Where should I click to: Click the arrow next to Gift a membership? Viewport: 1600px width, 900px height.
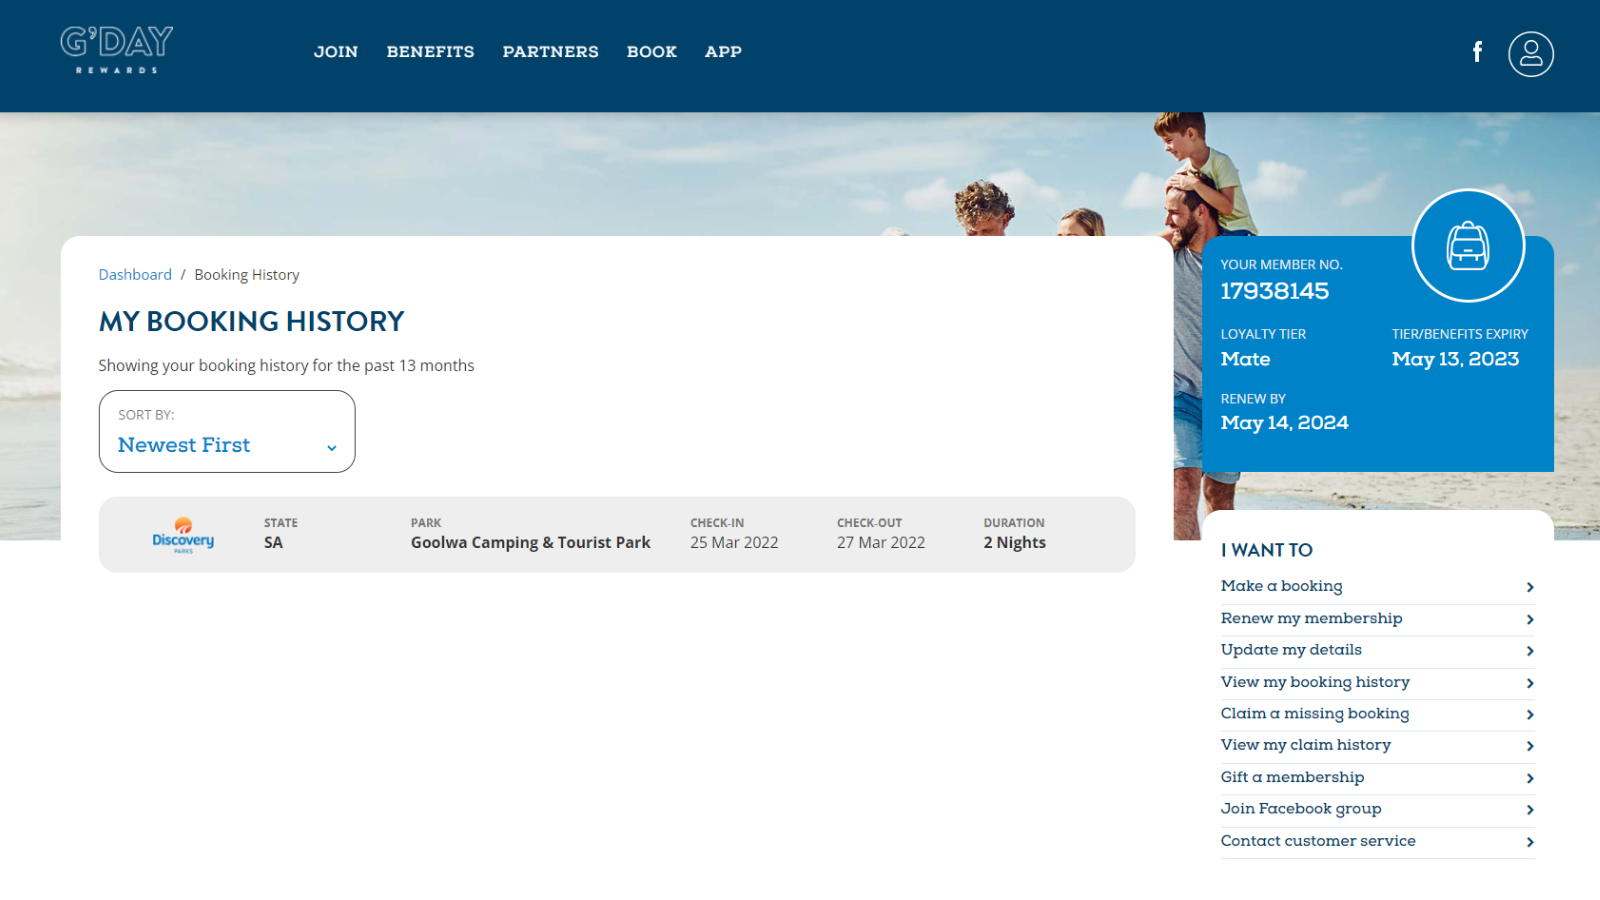[1530, 778]
